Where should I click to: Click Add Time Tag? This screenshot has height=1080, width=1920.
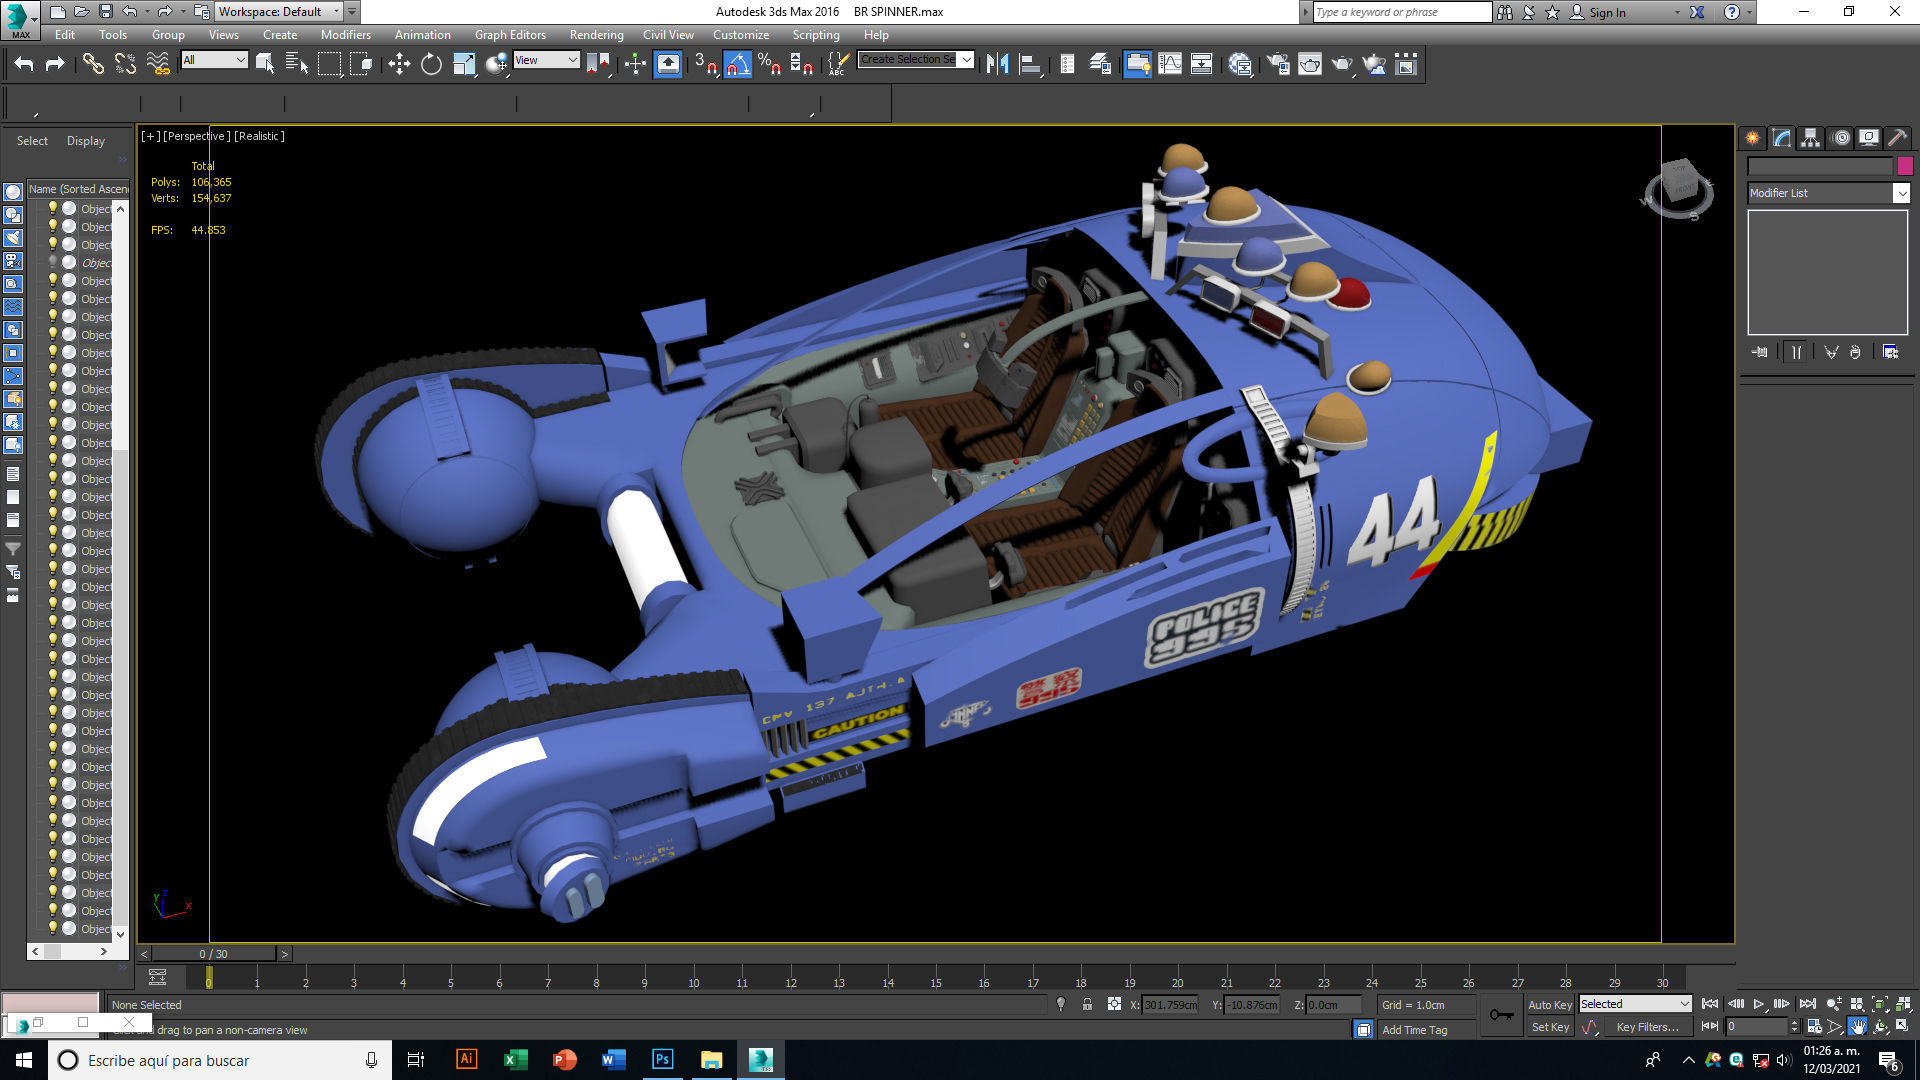1414,1030
